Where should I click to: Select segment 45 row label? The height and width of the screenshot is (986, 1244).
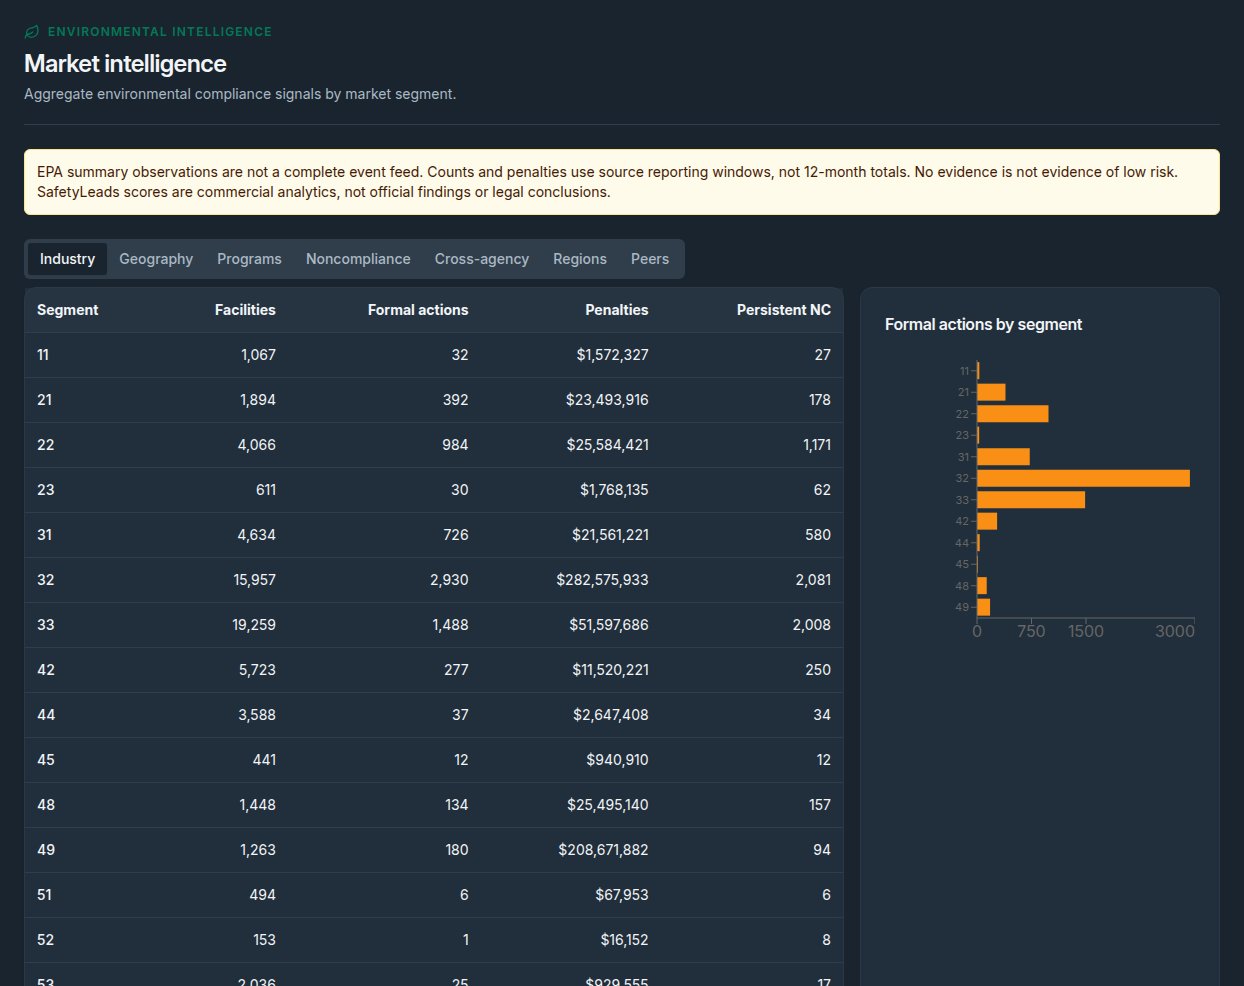pyautogui.click(x=46, y=760)
